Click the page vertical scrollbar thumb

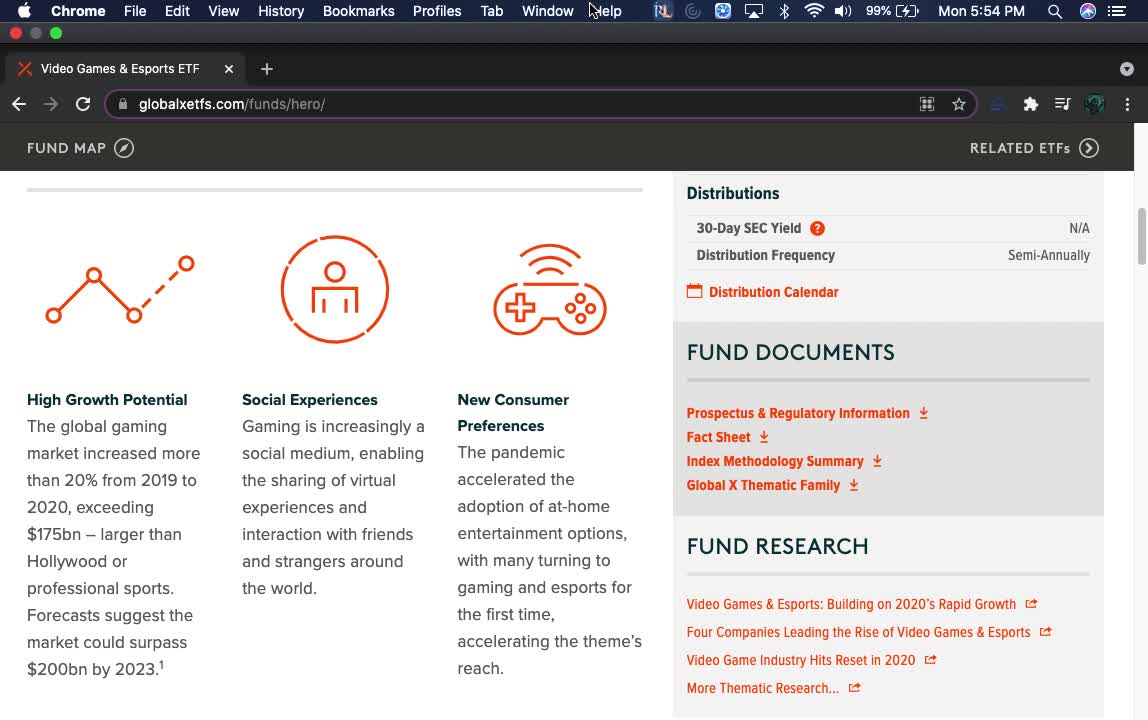click(x=1141, y=237)
